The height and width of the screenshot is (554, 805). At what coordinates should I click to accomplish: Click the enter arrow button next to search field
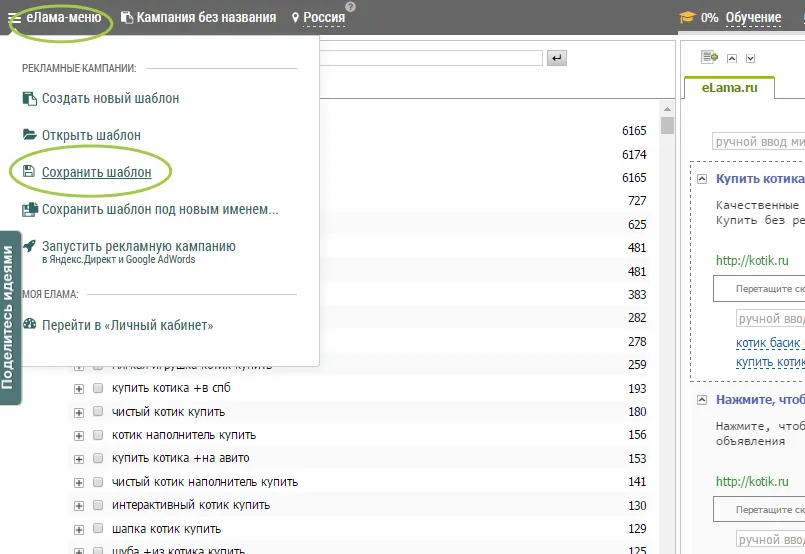coord(557,58)
